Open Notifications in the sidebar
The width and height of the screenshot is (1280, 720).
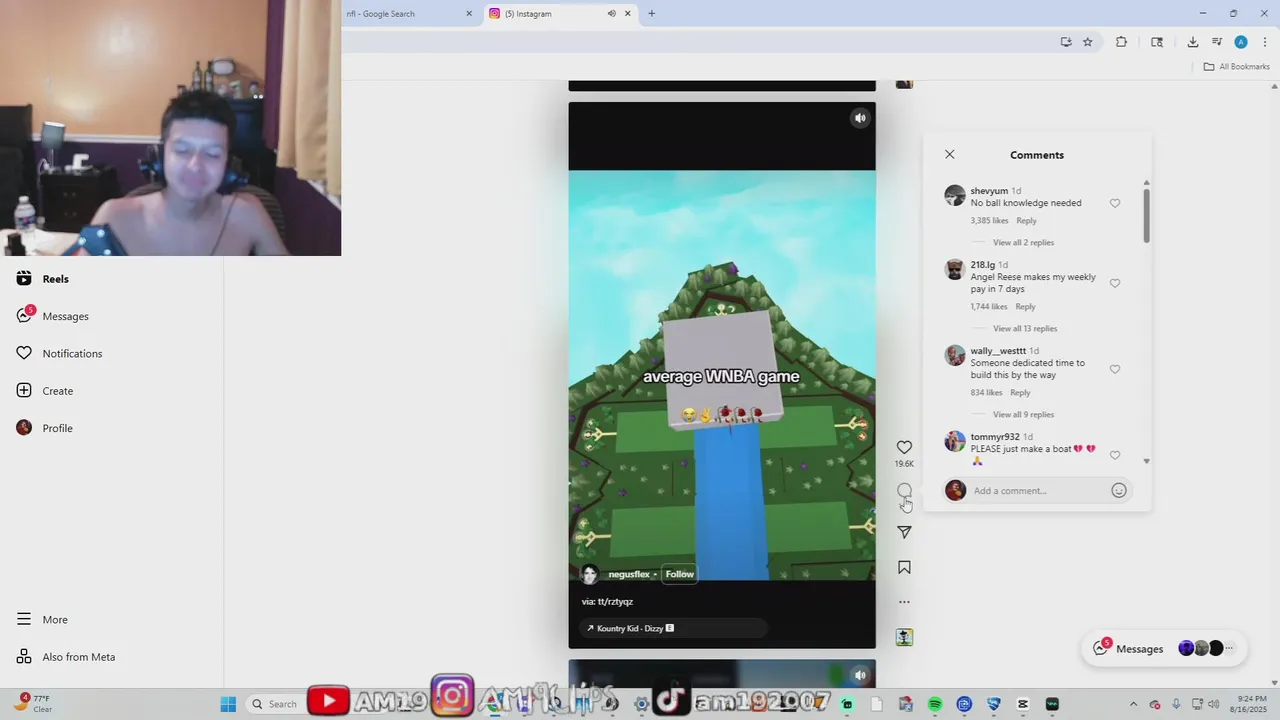(59, 353)
